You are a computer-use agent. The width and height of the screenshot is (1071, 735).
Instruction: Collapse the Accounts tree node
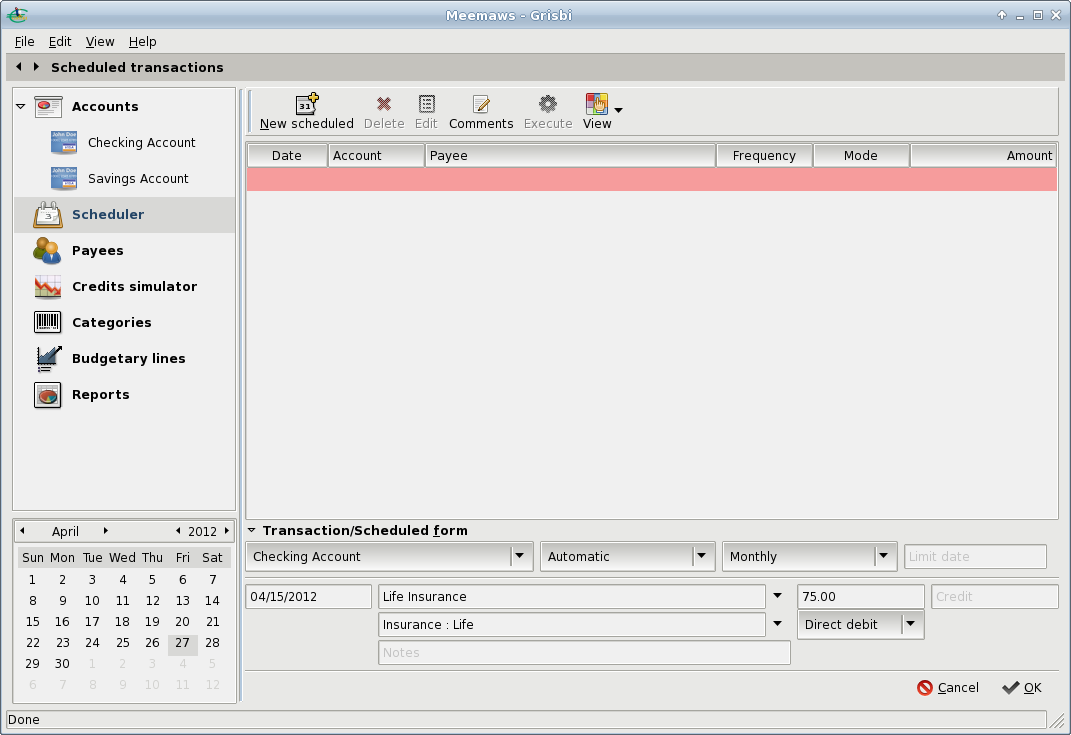click(x=20, y=107)
